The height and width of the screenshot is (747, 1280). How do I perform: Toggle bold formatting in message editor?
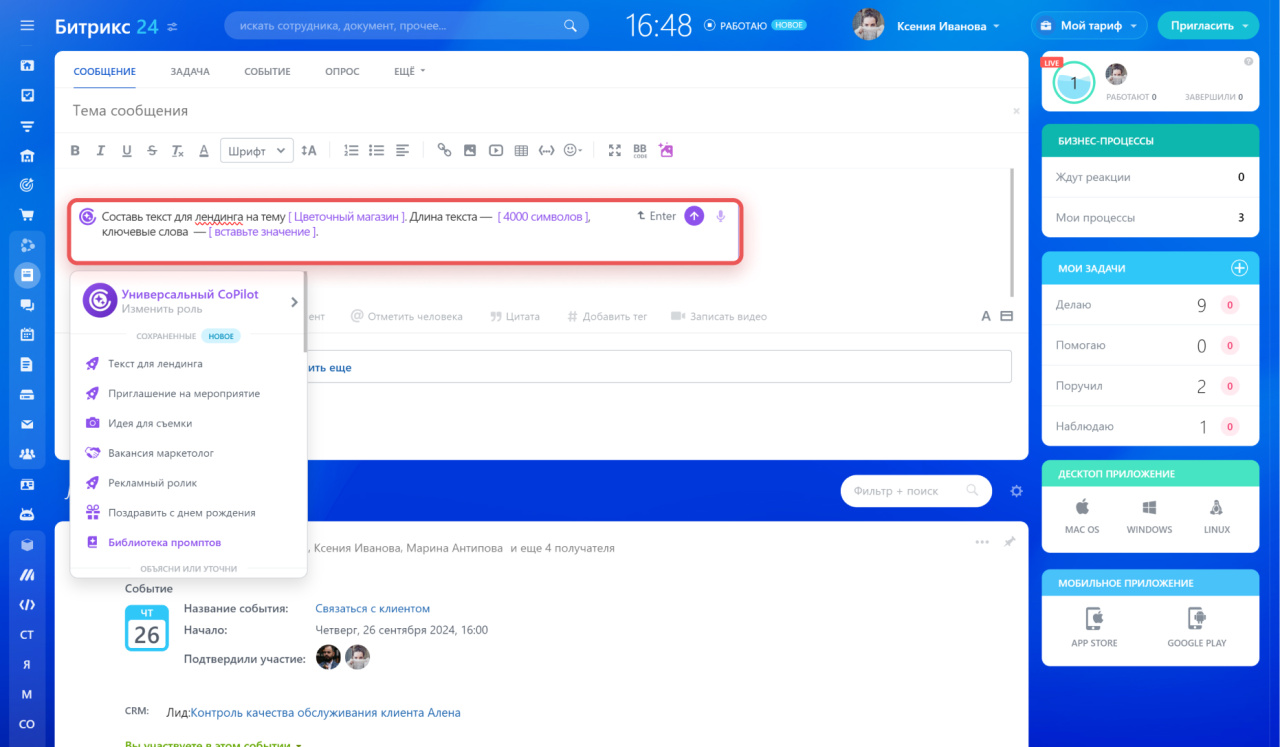tap(75, 151)
